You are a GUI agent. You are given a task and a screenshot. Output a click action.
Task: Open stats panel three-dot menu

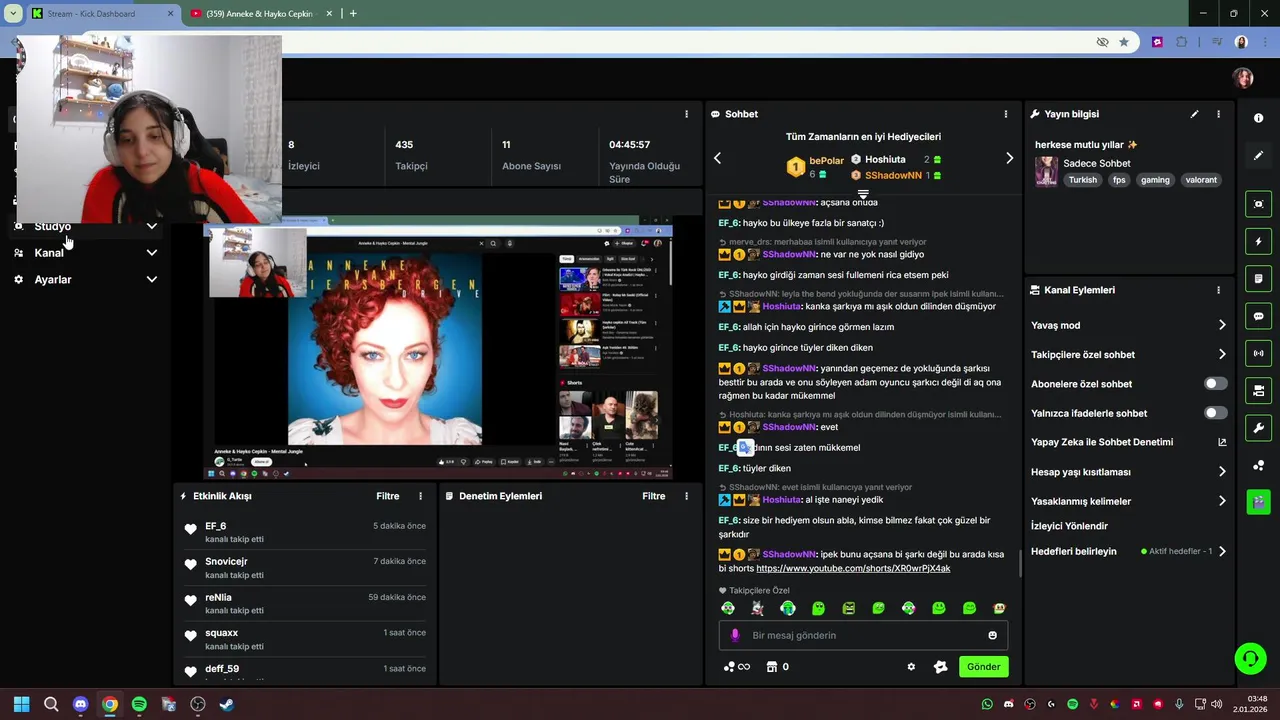[686, 114]
